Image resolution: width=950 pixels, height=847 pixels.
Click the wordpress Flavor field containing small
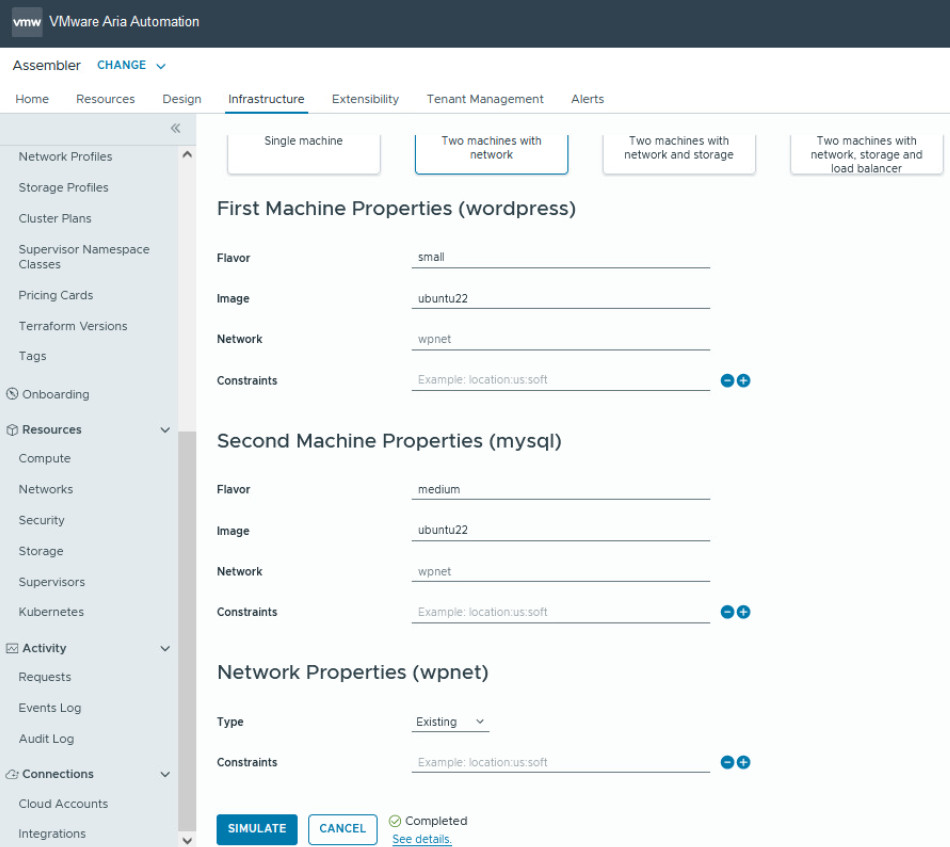560,257
